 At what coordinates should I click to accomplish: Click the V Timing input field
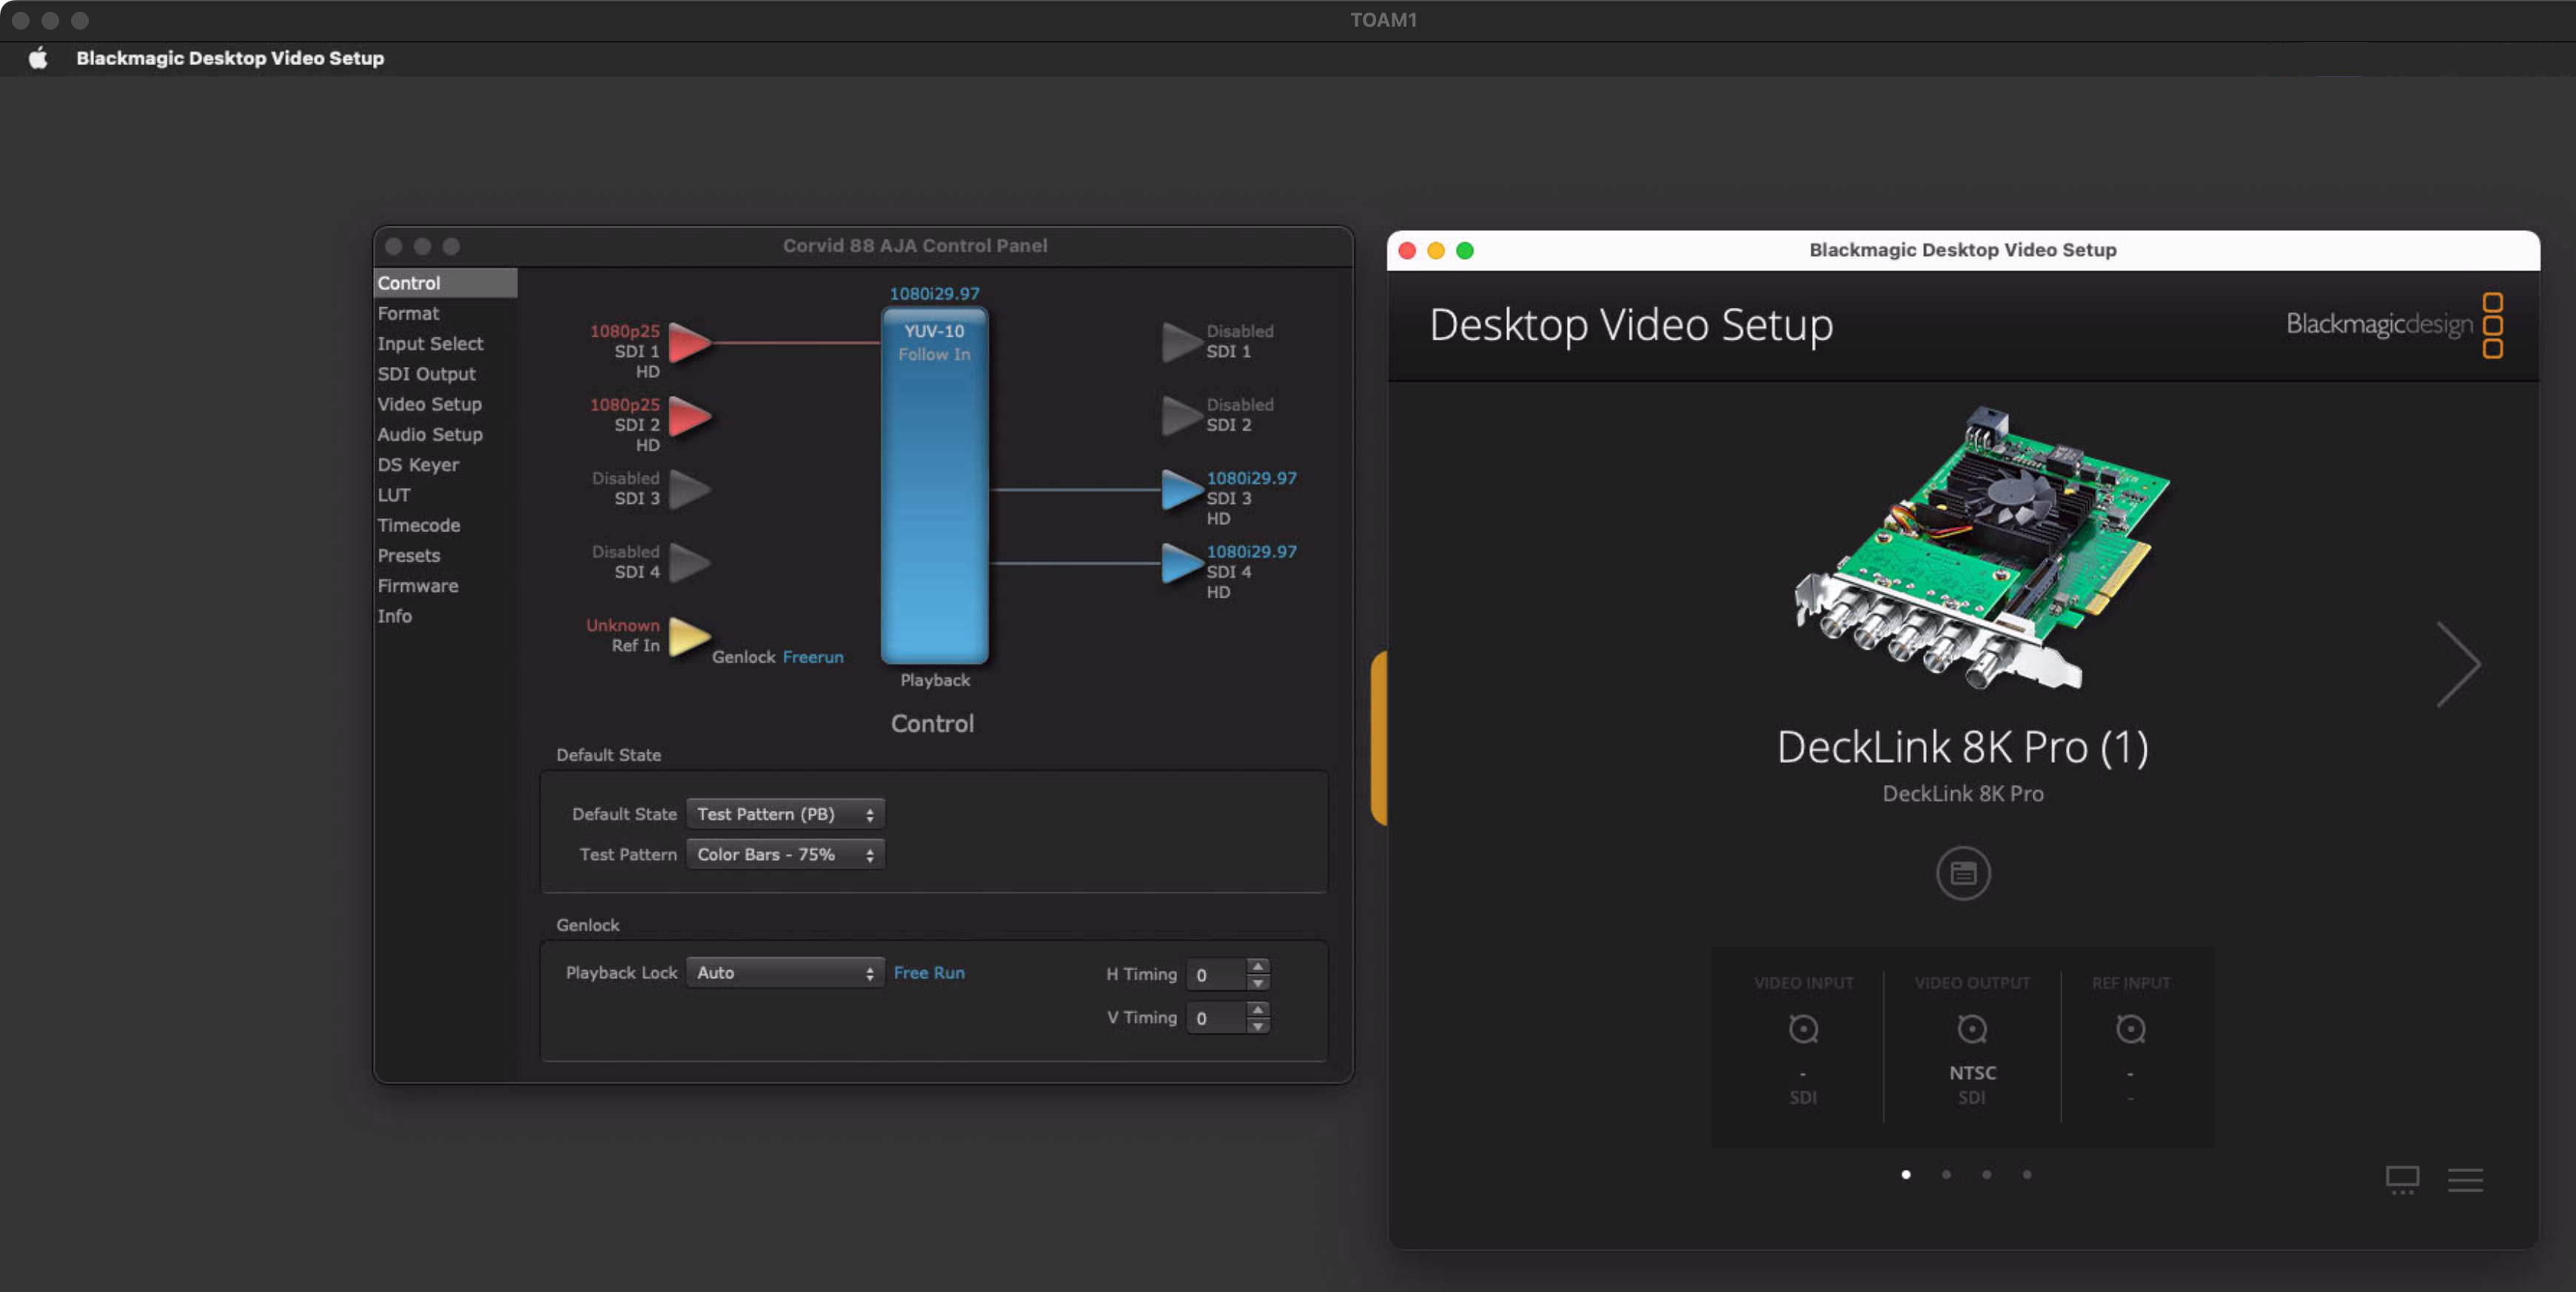[x=1216, y=1017]
